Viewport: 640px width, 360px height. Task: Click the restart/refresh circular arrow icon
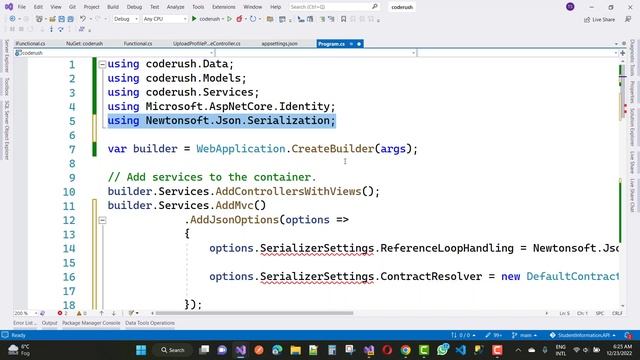click(x=253, y=19)
